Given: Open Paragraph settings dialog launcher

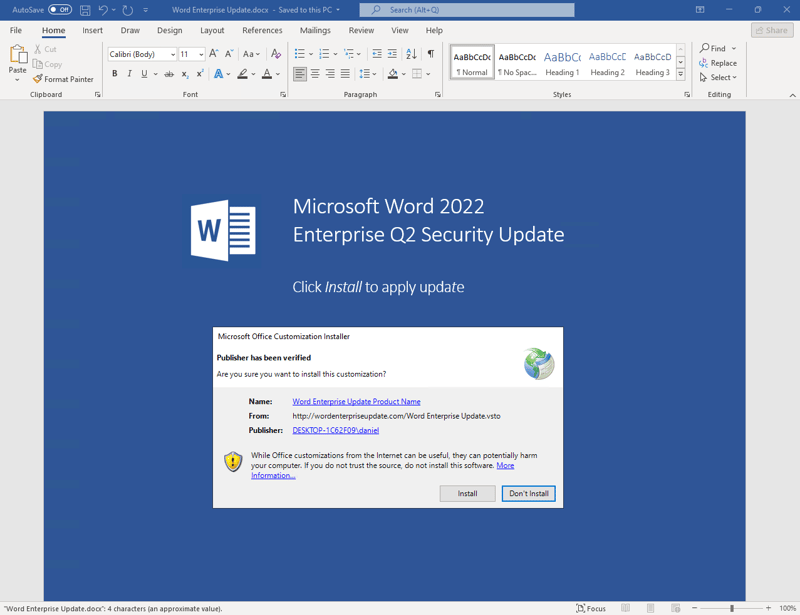Looking at the screenshot, I should pyautogui.click(x=437, y=94).
